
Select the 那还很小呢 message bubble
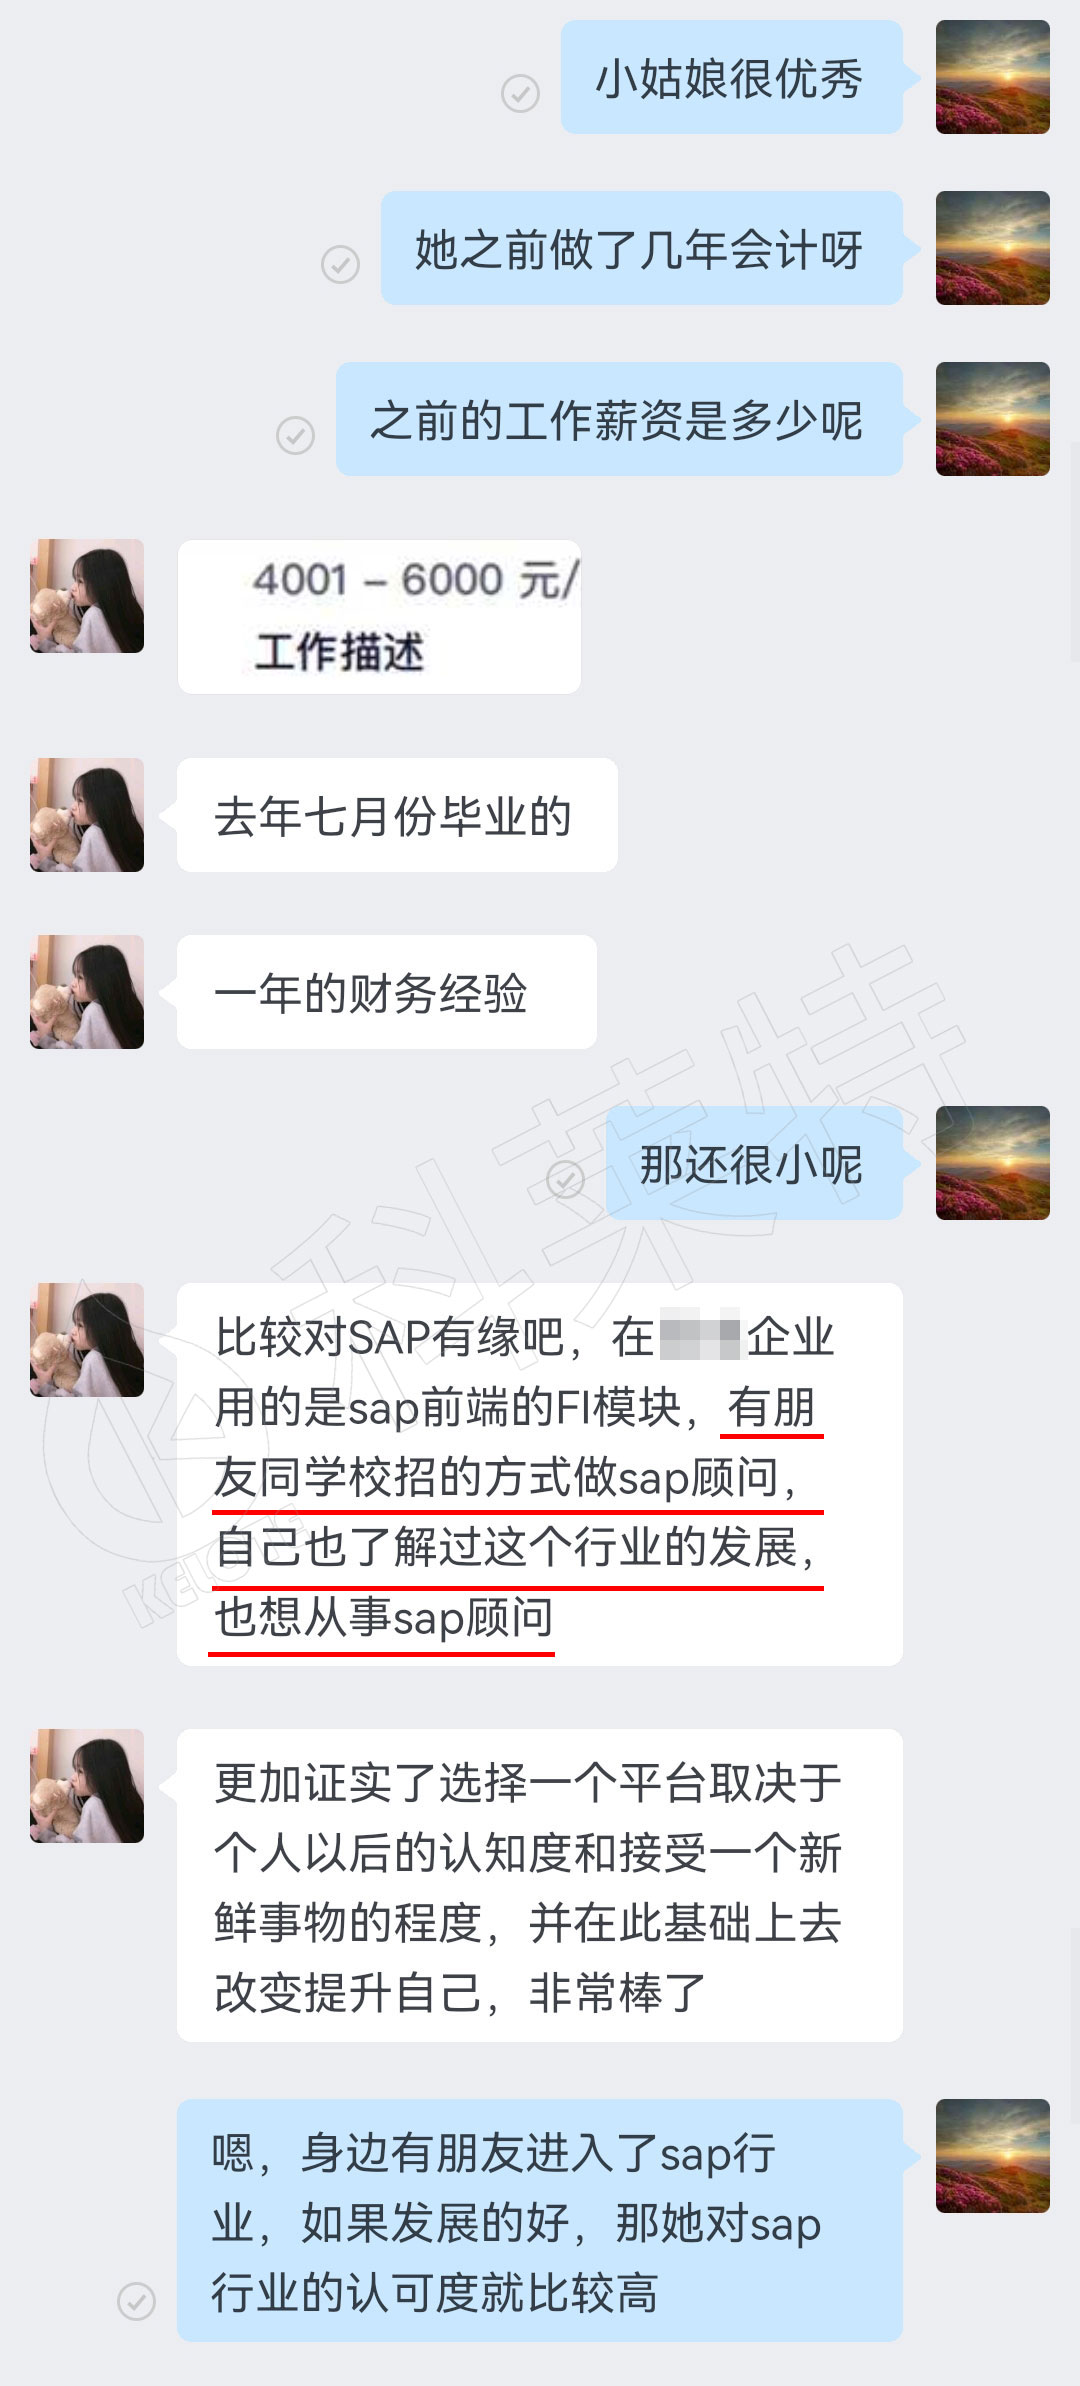coord(754,1163)
